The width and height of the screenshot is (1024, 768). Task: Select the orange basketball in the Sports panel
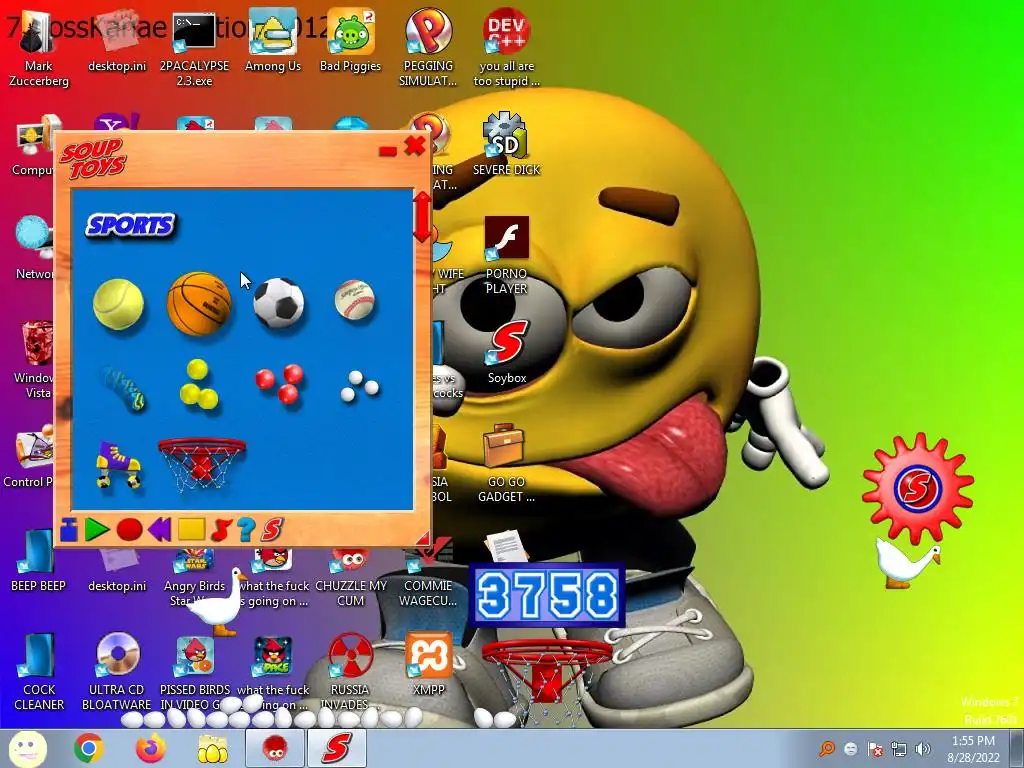pyautogui.click(x=199, y=303)
